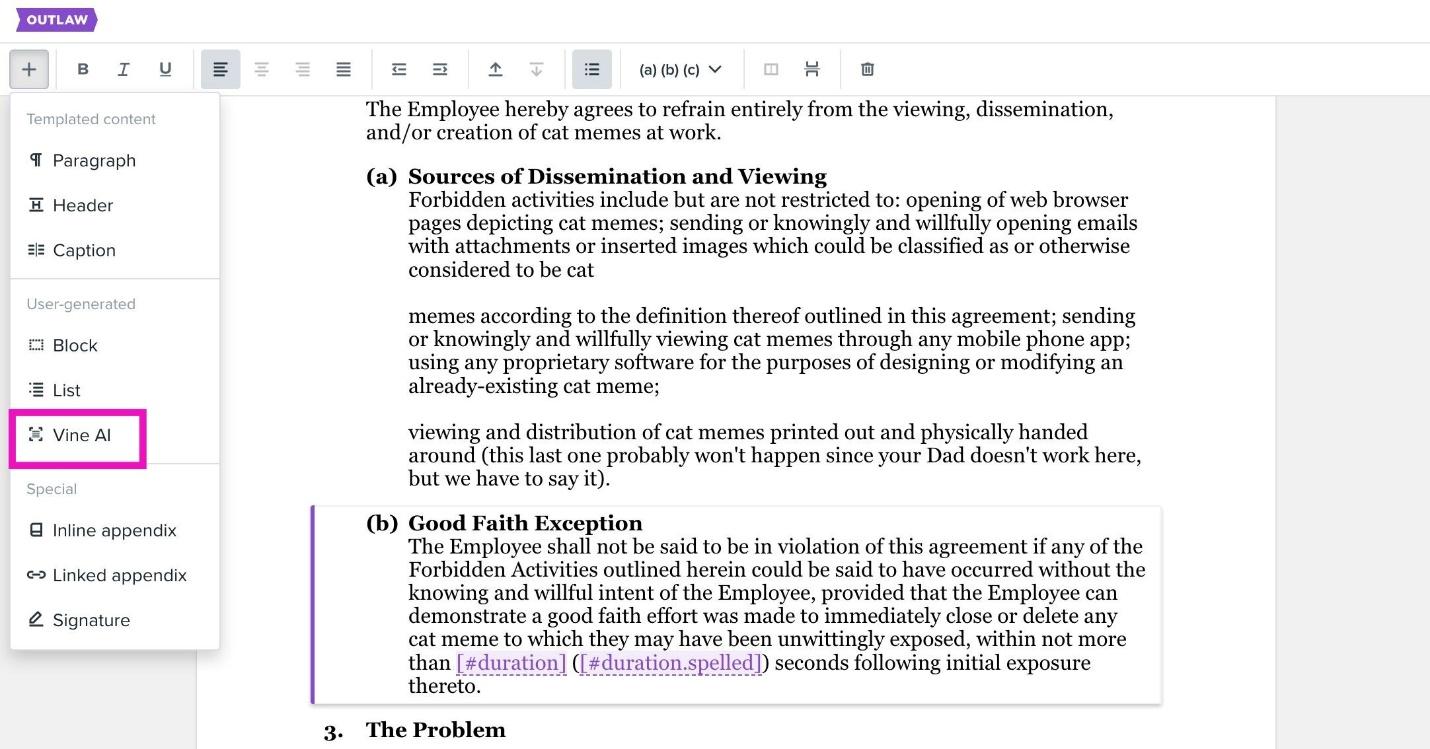The width and height of the screenshot is (1430, 749).
Task: Click the column layout icon
Action: coord(771,69)
